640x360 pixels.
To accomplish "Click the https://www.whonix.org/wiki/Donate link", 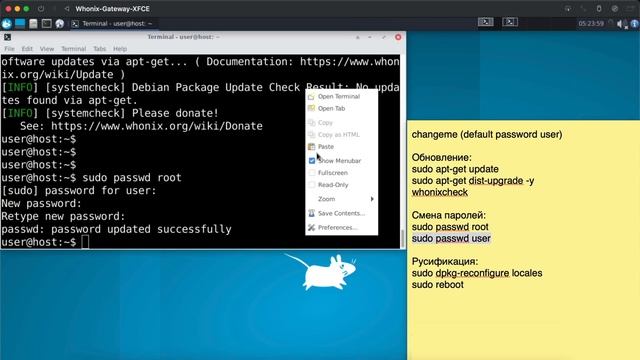I will 157,126.
